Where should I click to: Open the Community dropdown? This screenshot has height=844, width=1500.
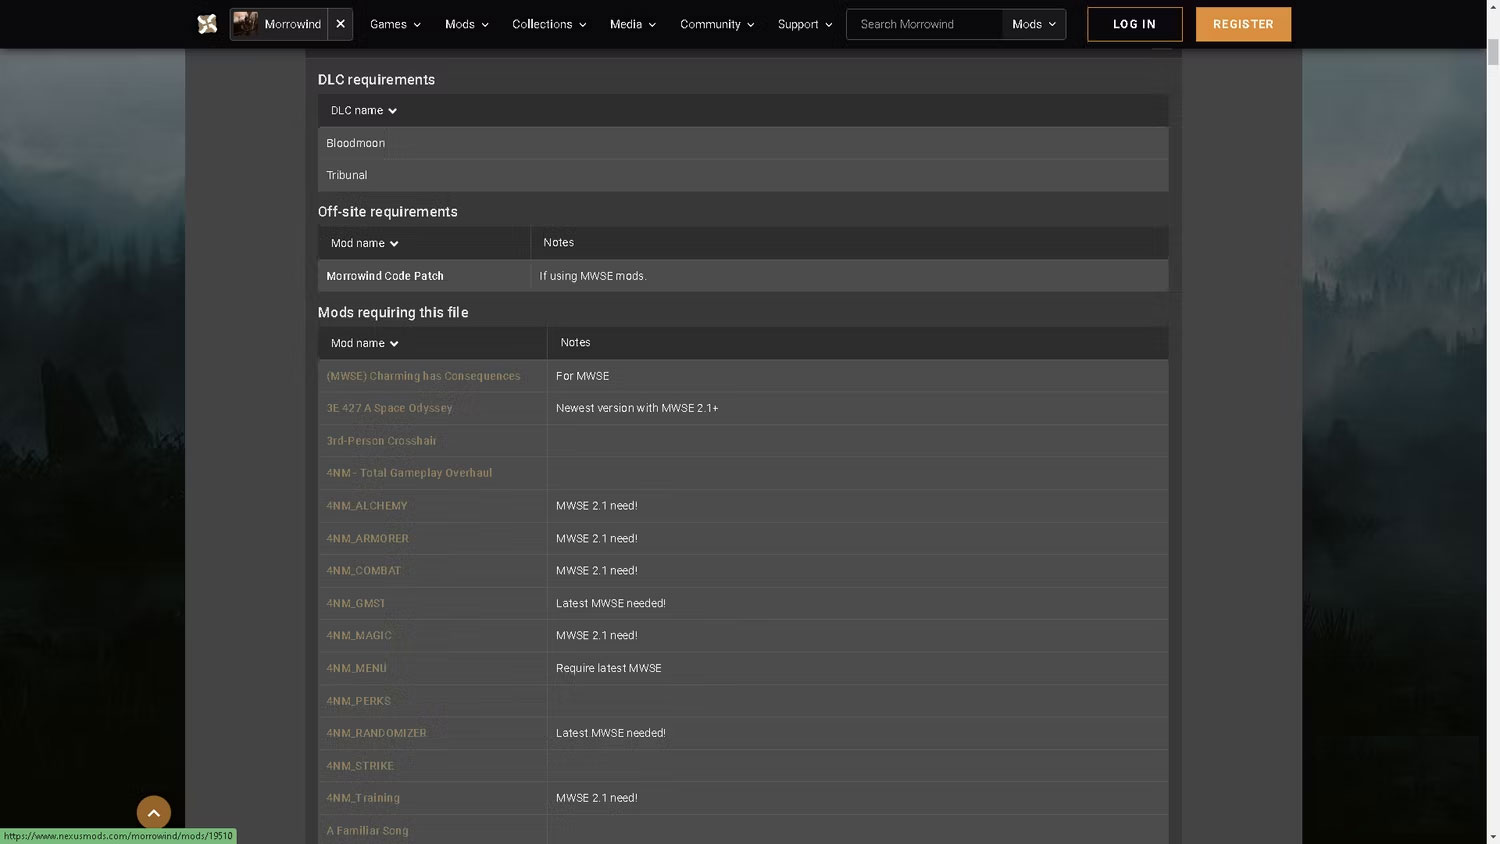(x=715, y=24)
